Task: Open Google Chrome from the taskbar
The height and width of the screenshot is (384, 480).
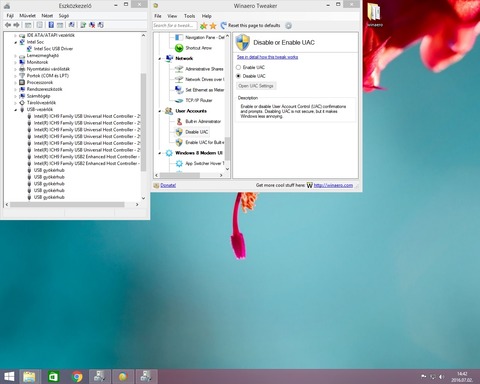Action: click(x=77, y=377)
